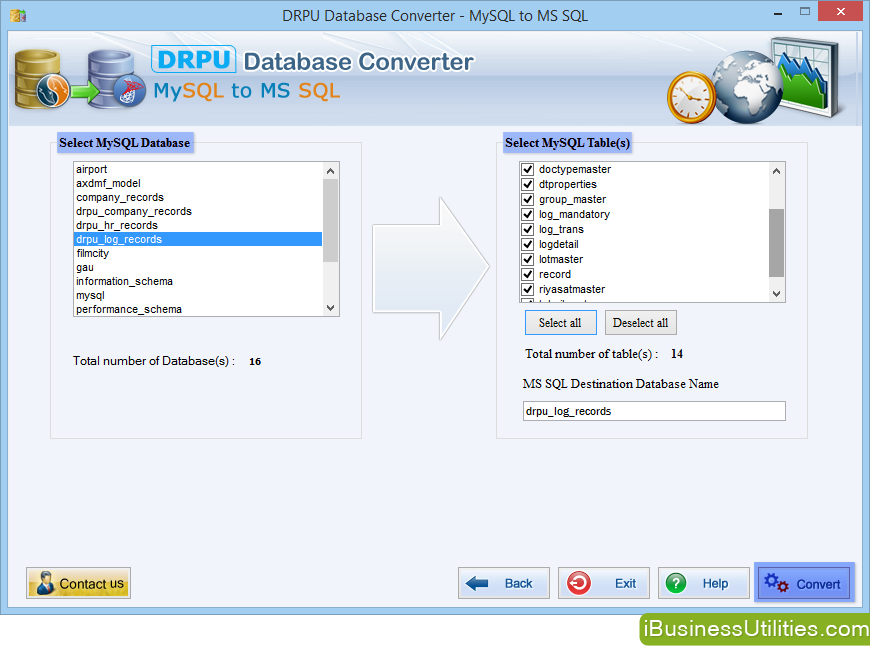Image resolution: width=870 pixels, height=650 pixels.
Task: Click the Select all button
Action: pos(560,323)
